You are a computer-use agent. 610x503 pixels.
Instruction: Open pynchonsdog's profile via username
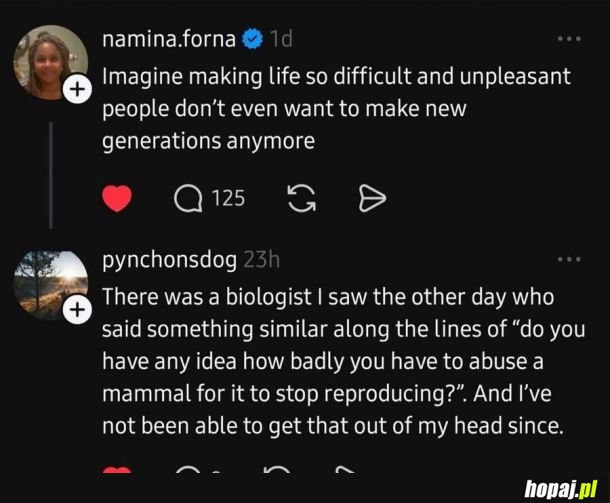[x=169, y=260]
